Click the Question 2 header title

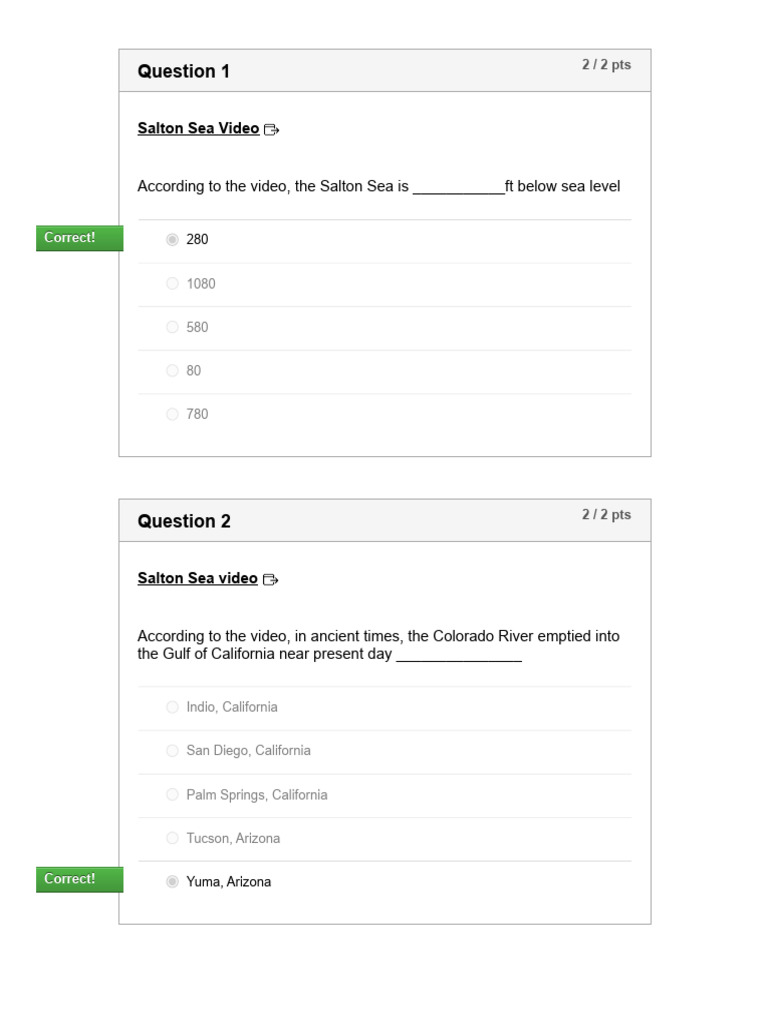click(184, 521)
